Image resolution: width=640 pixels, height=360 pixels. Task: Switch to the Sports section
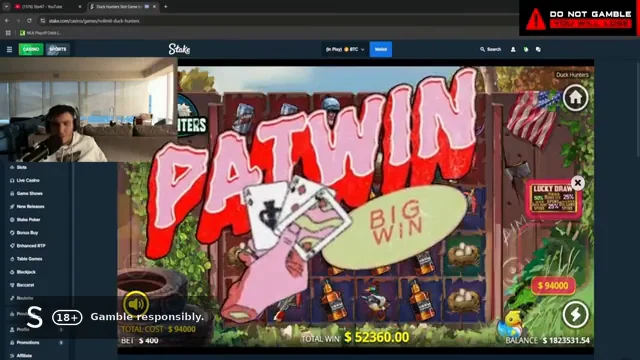58,49
